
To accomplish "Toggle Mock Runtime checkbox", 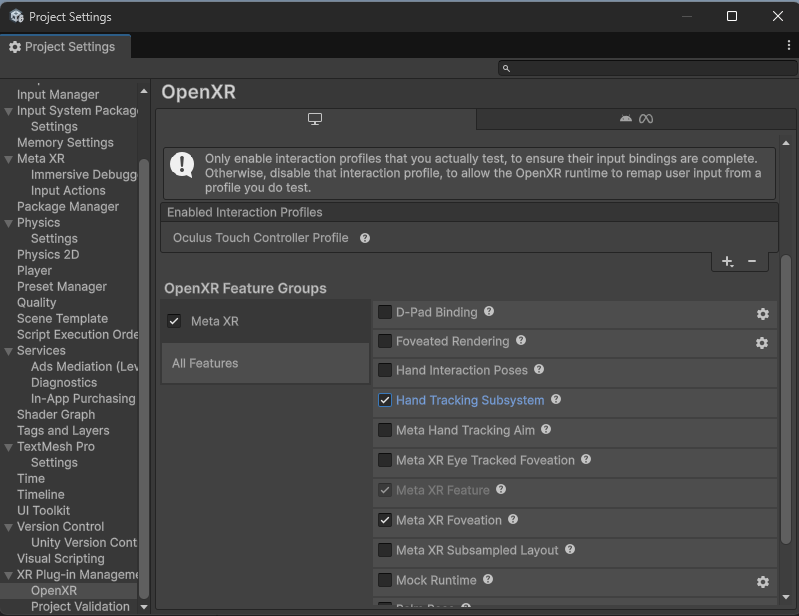I will coord(385,580).
